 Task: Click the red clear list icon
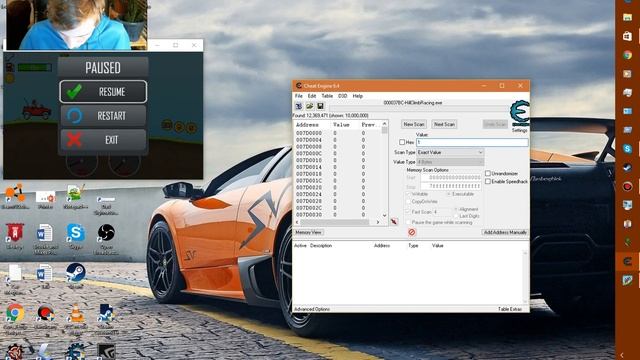click(411, 232)
